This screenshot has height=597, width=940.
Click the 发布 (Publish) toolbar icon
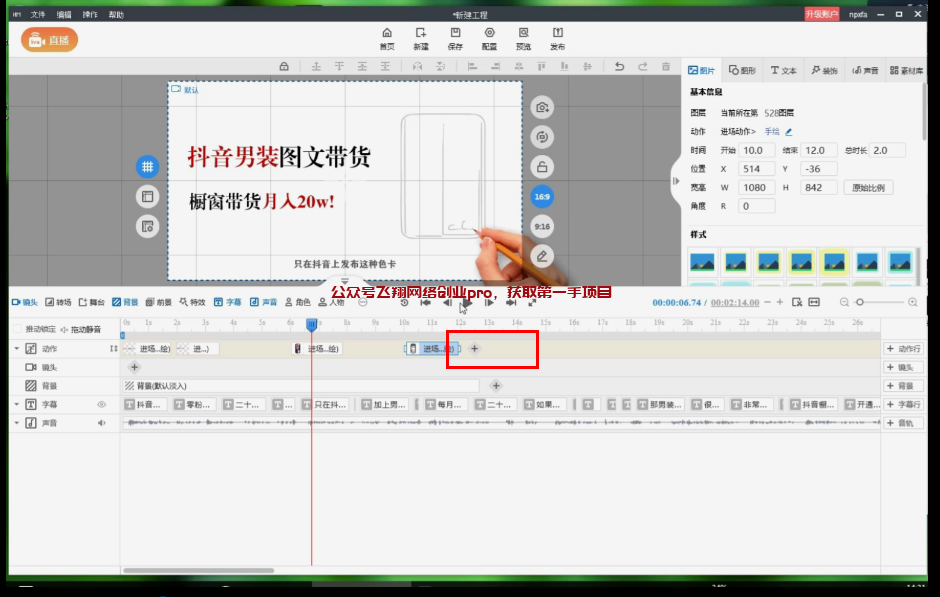coord(557,38)
